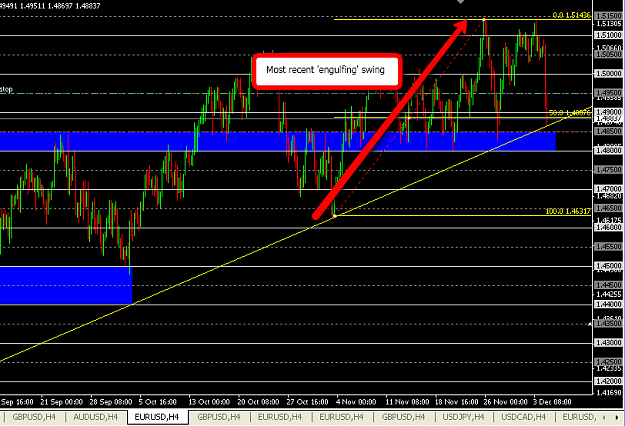
Task: Click time axis label '18 Nov 16:00'
Action: 457,402
